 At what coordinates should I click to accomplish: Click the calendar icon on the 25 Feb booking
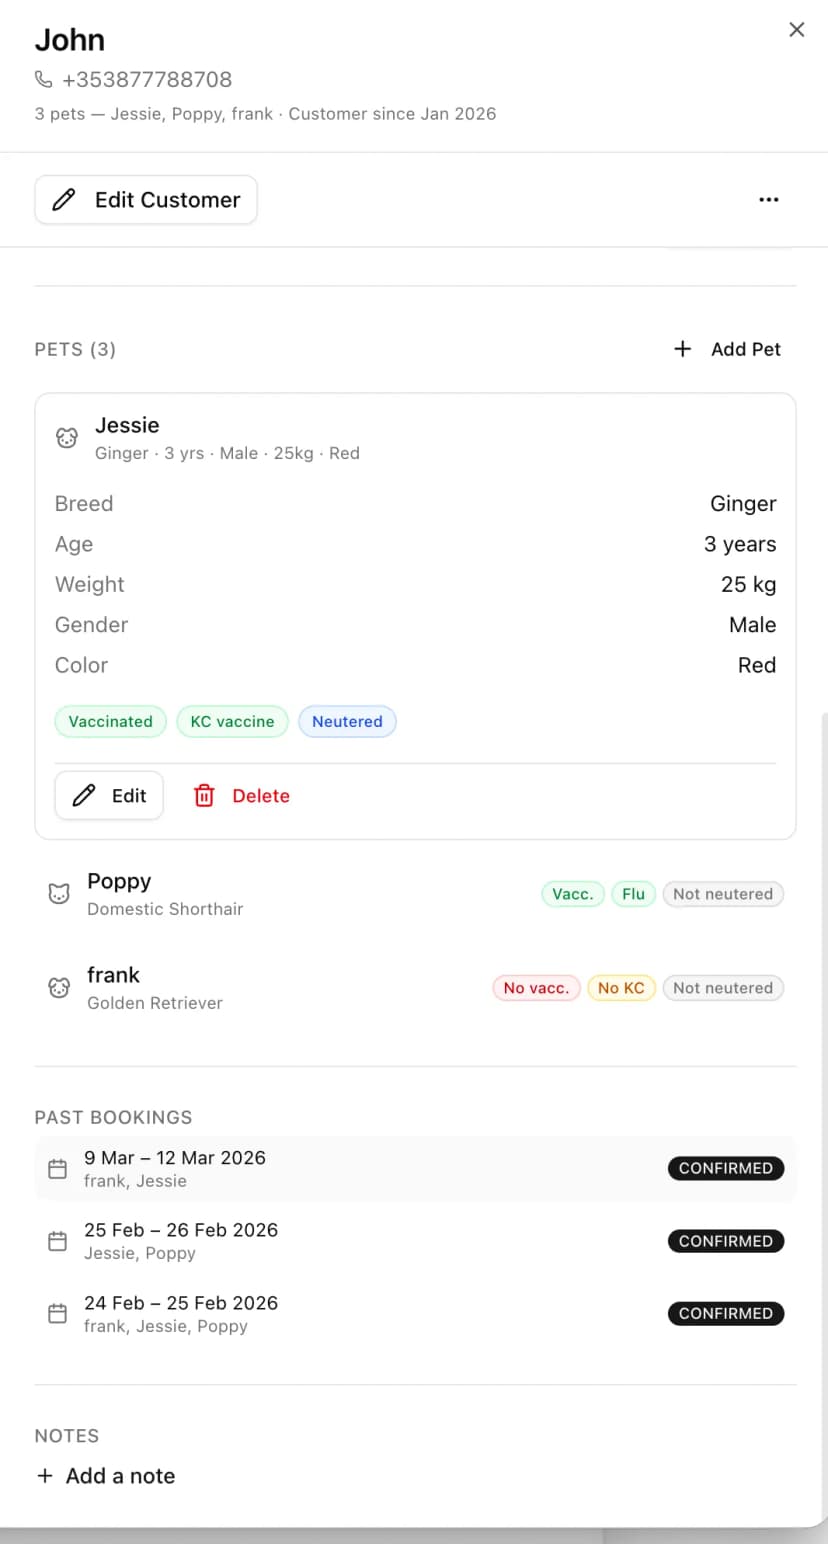pos(57,1241)
